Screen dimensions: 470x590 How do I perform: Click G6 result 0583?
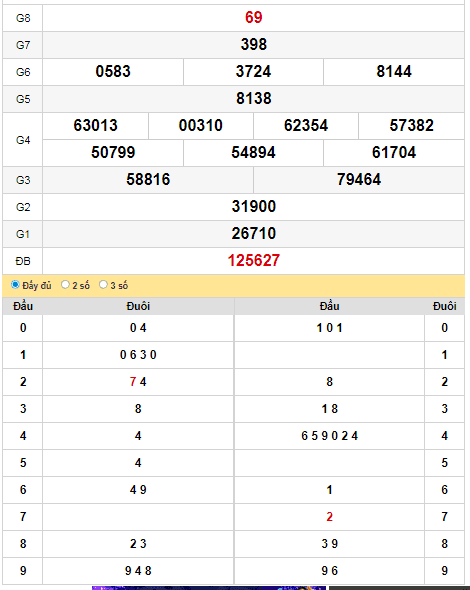113,71
